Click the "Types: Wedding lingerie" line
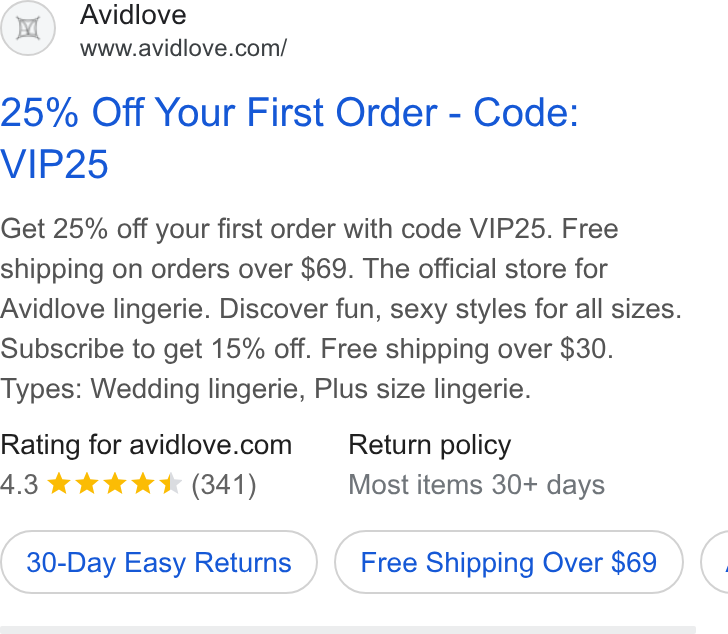This screenshot has height=634, width=728. coord(266,388)
